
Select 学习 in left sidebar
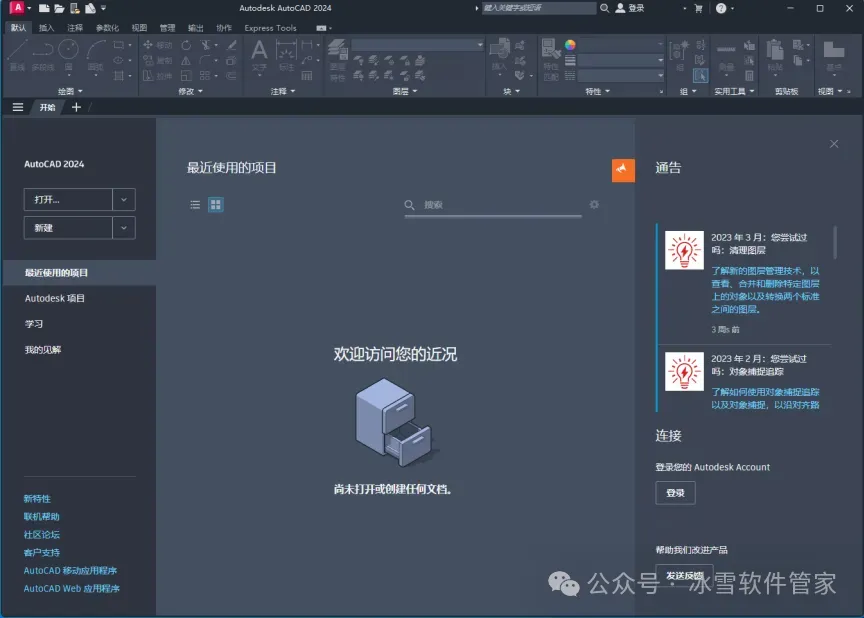pos(34,324)
